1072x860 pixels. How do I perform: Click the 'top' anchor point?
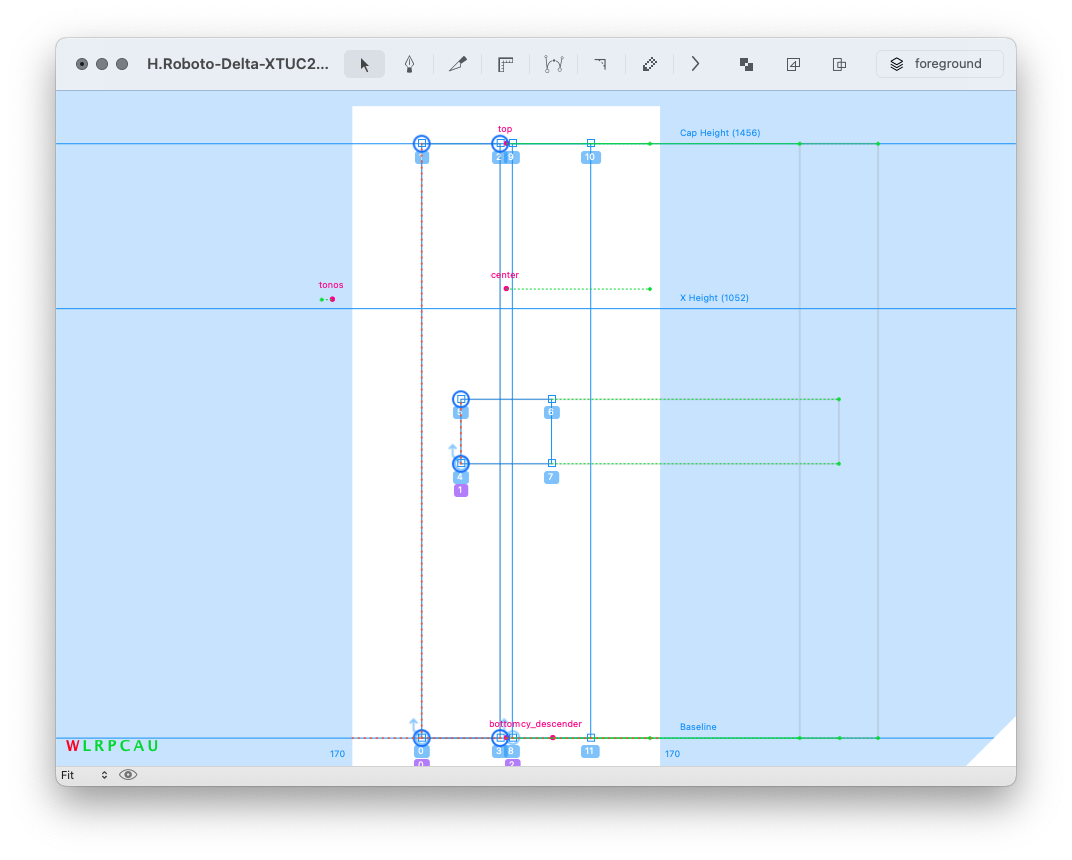[x=506, y=144]
